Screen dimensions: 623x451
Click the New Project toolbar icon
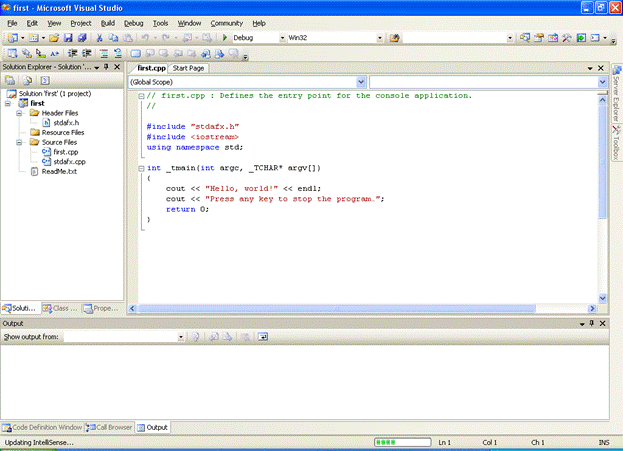tap(13, 38)
